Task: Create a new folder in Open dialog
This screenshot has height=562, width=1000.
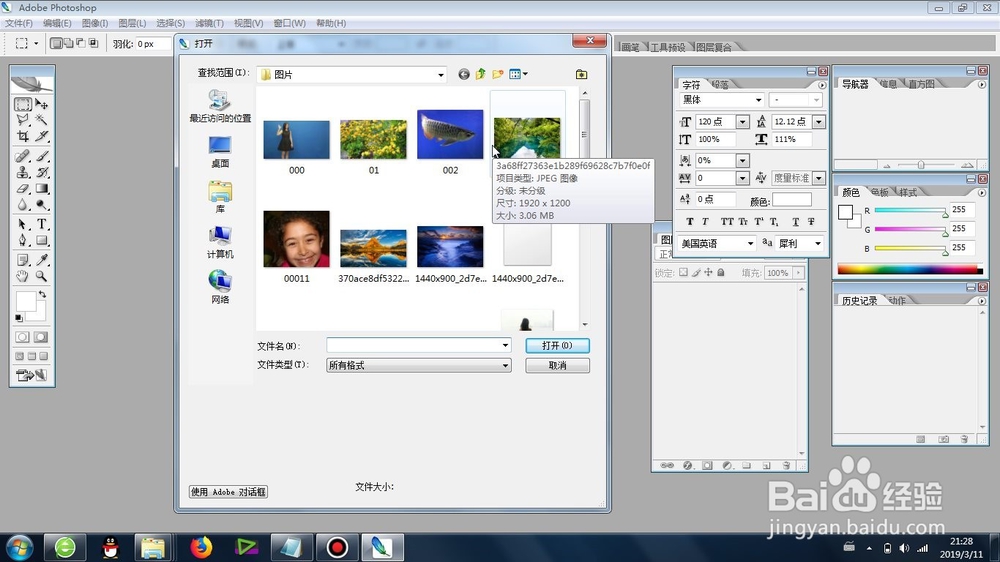Action: pos(497,74)
